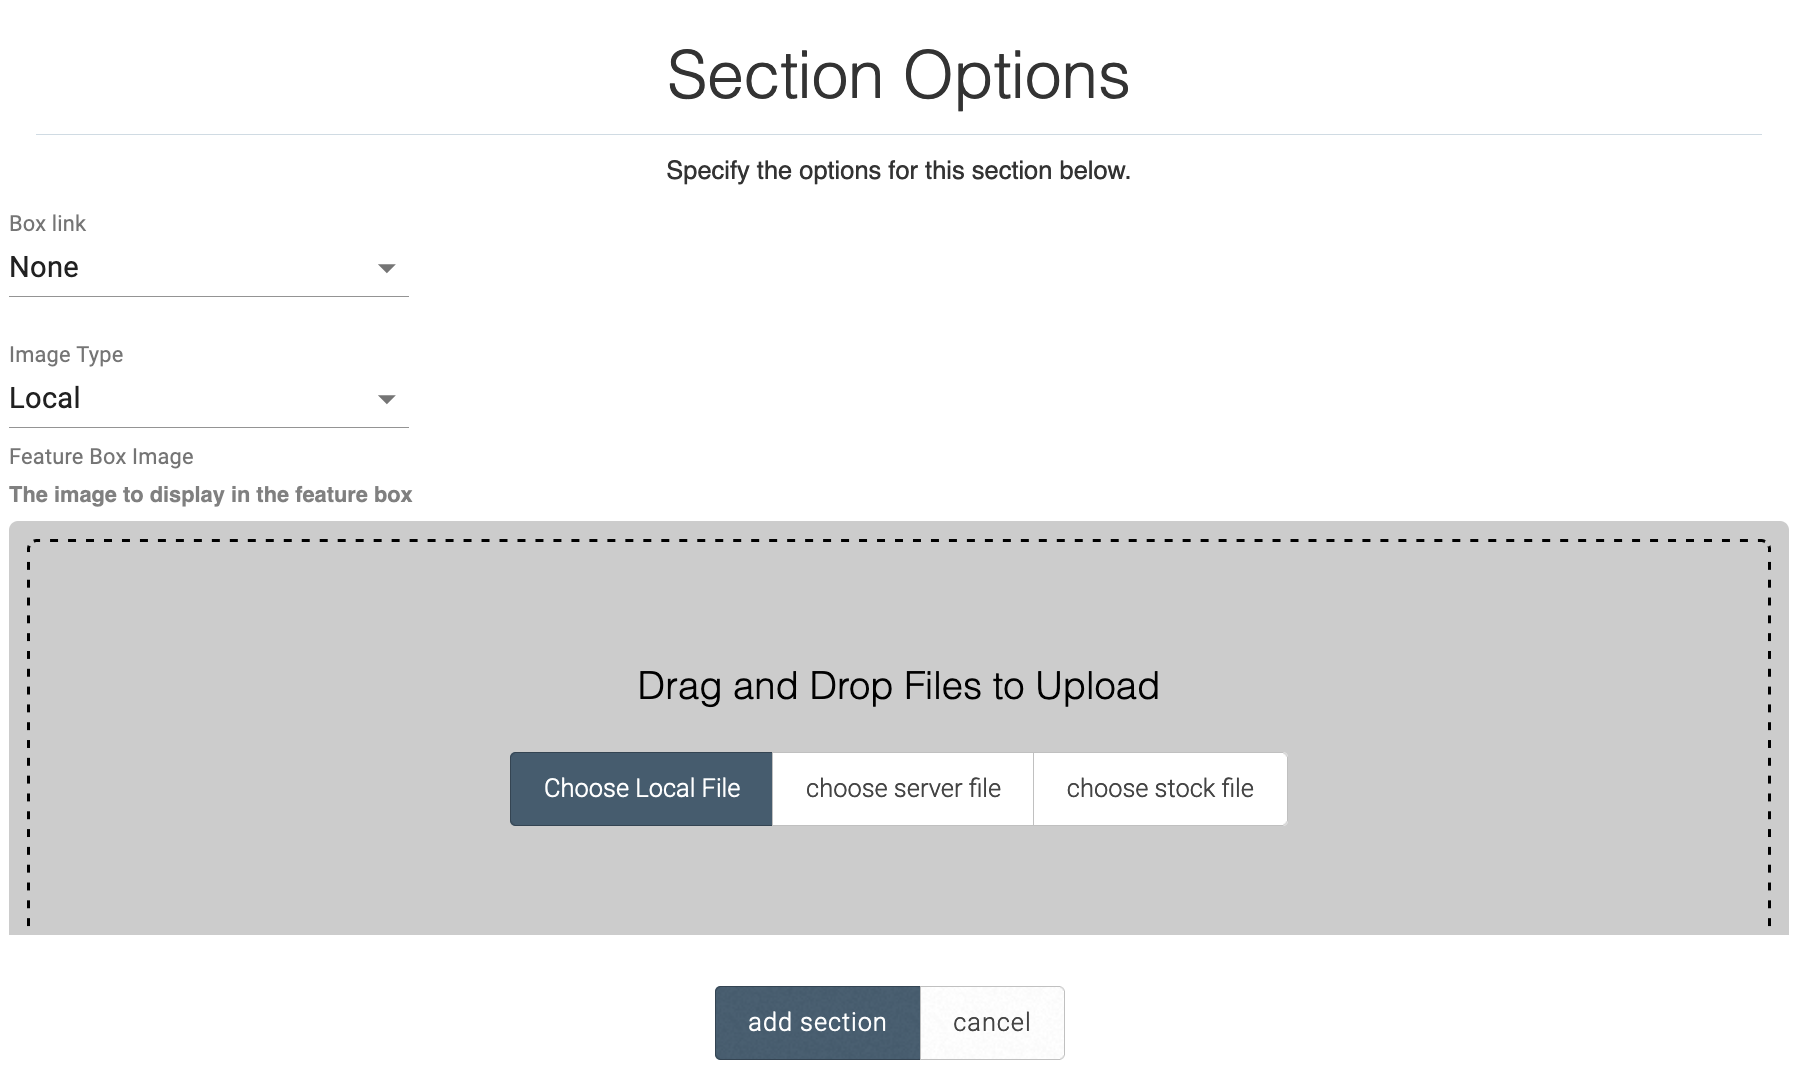
Task: Select the choose stock file button
Action: (1159, 789)
